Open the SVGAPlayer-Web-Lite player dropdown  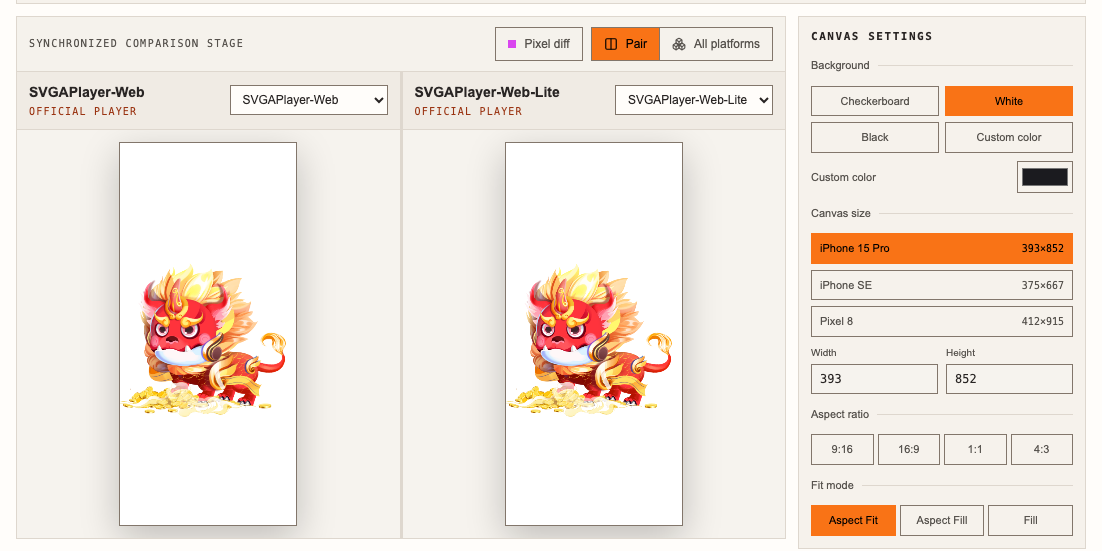click(694, 100)
